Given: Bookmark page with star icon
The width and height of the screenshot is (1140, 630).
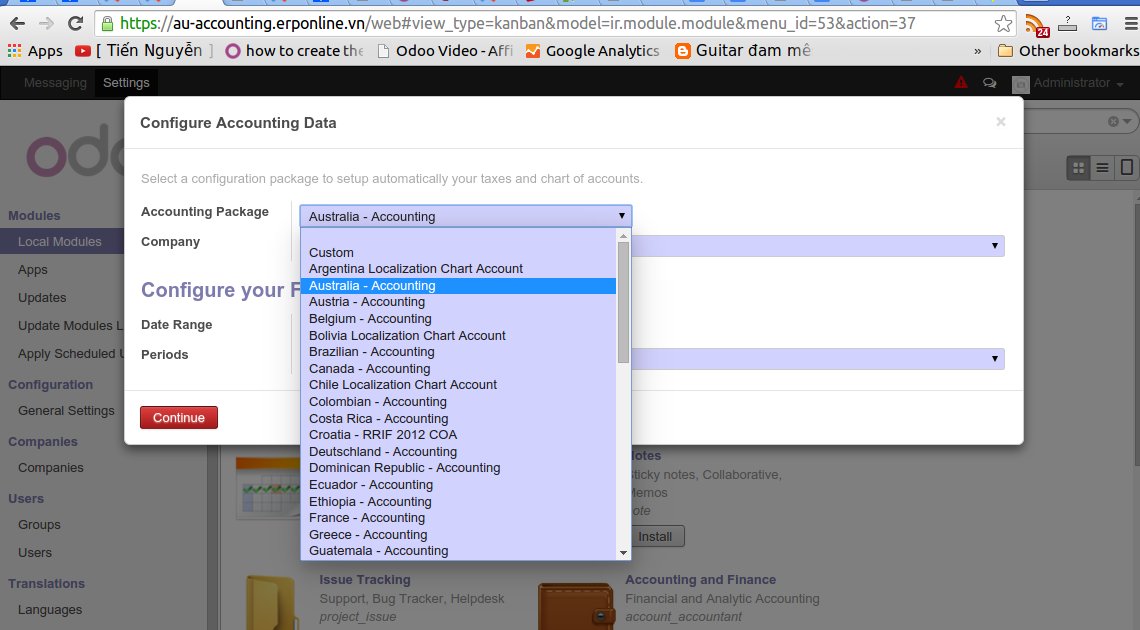Looking at the screenshot, I should 1003,23.
